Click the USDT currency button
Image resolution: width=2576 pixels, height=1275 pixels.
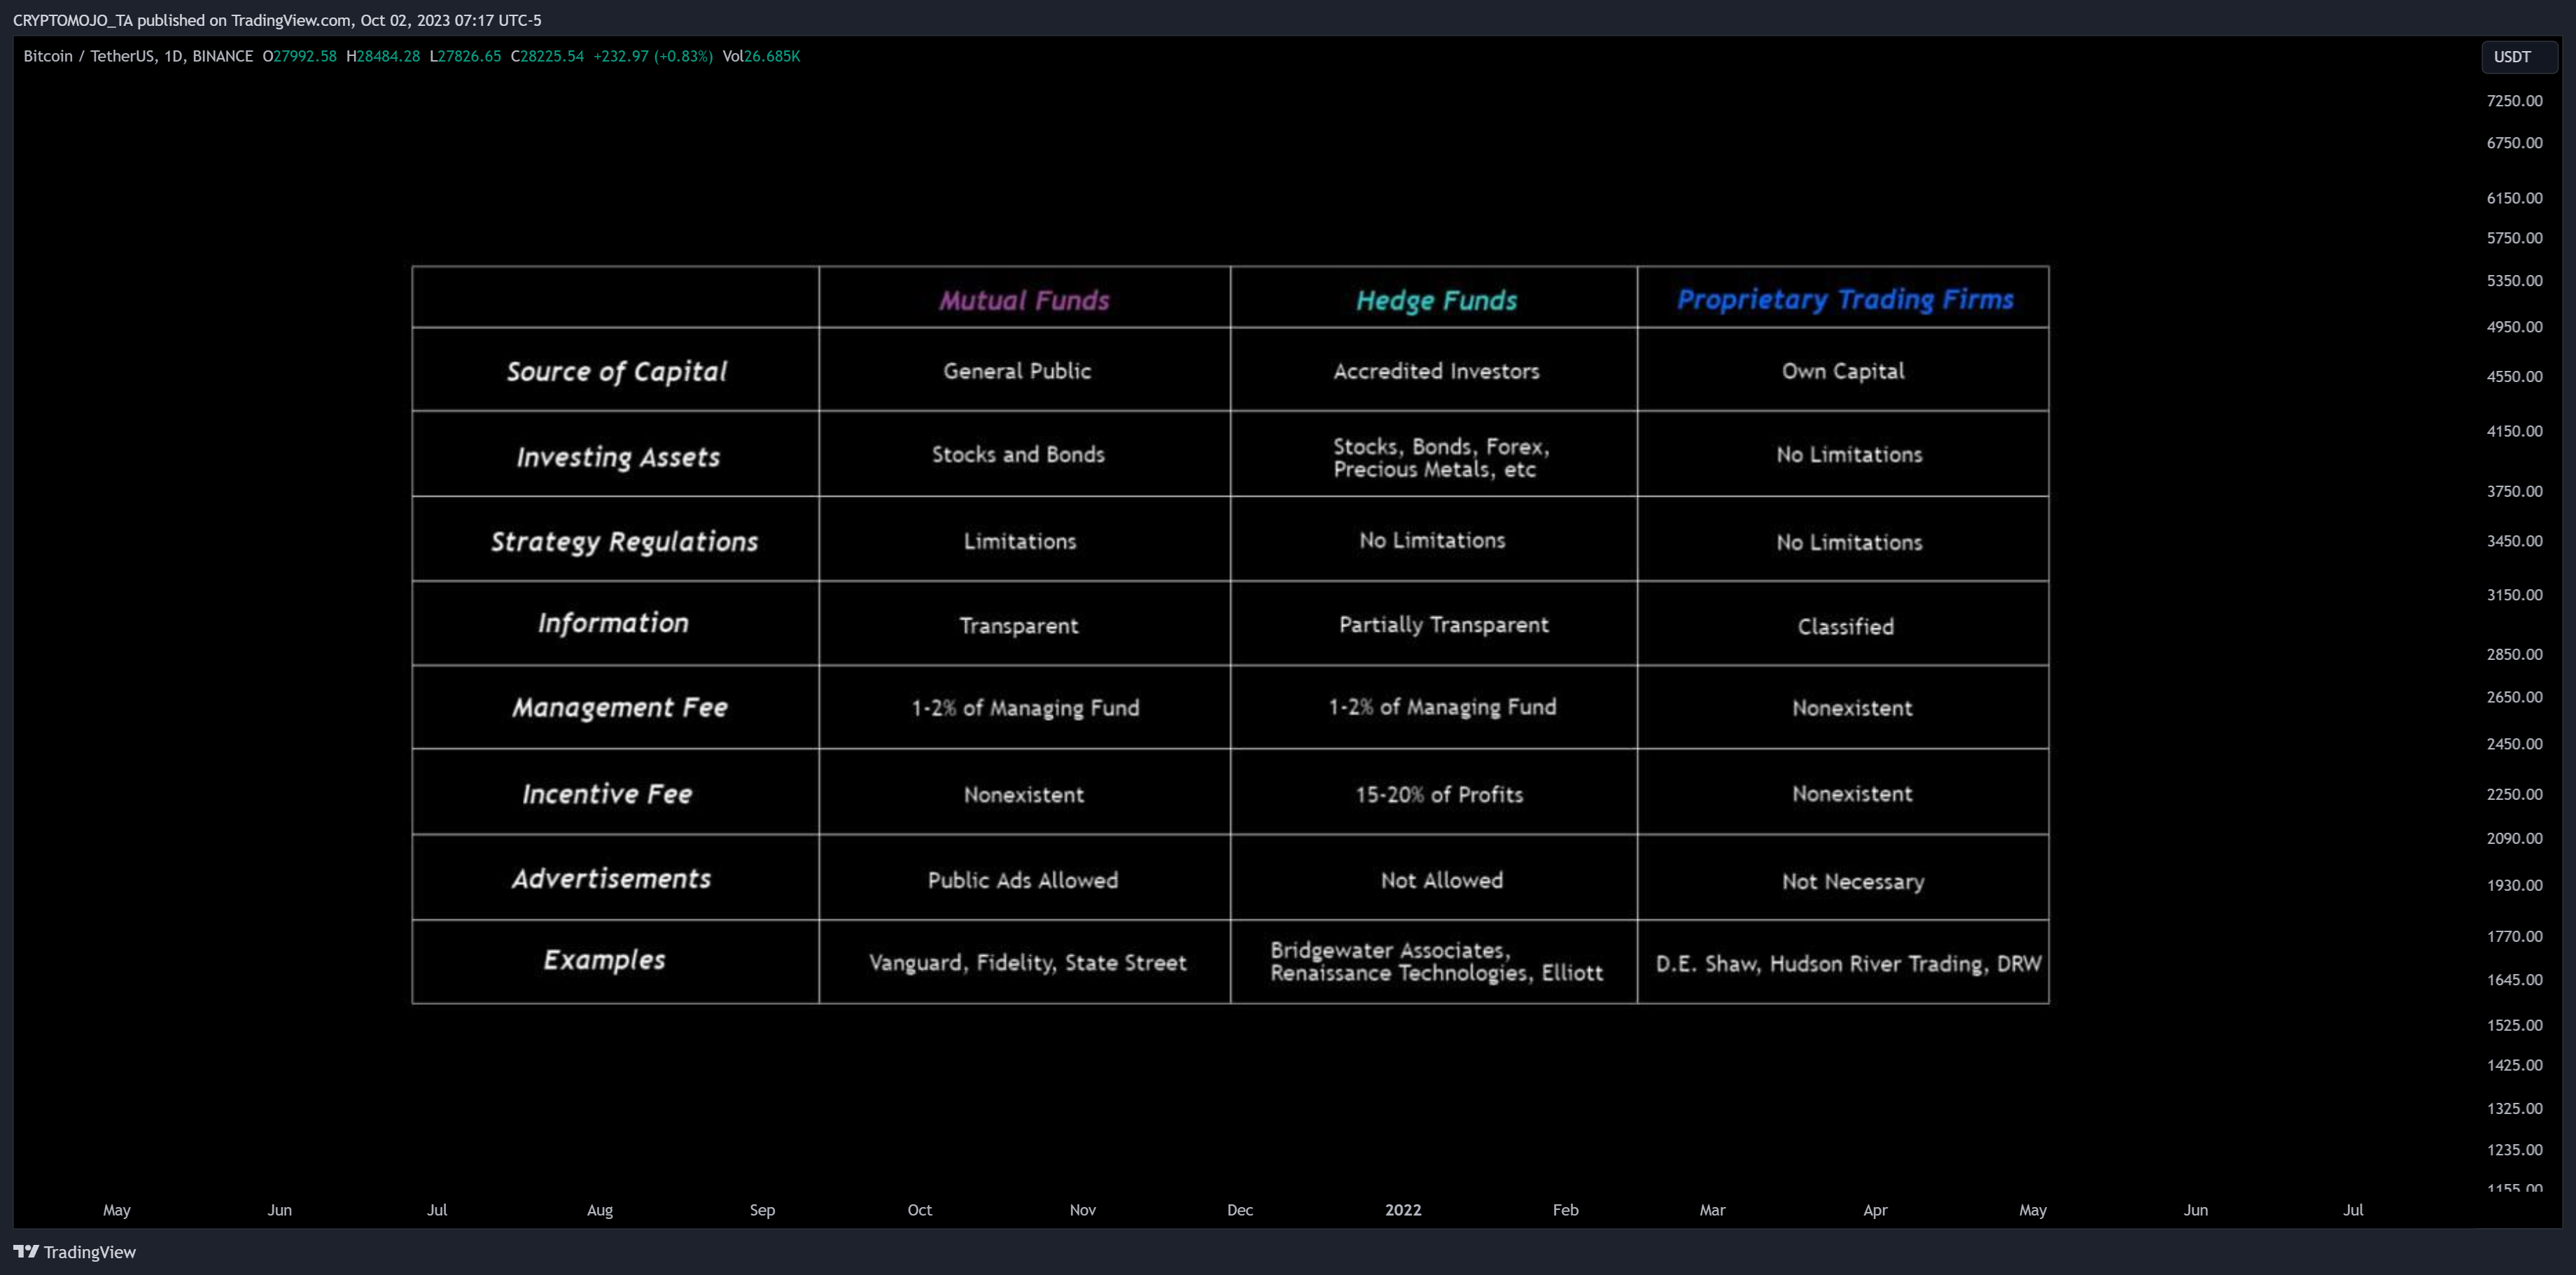point(2518,57)
